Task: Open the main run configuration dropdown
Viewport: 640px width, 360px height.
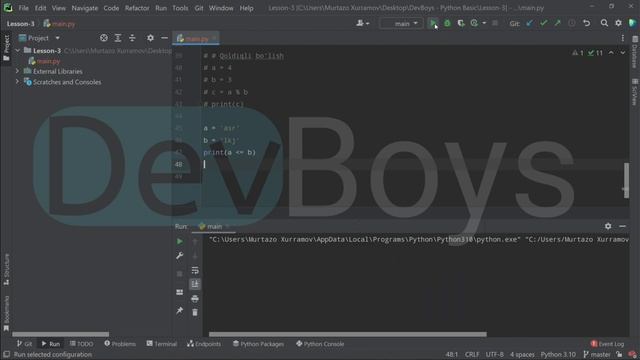Action: coord(401,23)
